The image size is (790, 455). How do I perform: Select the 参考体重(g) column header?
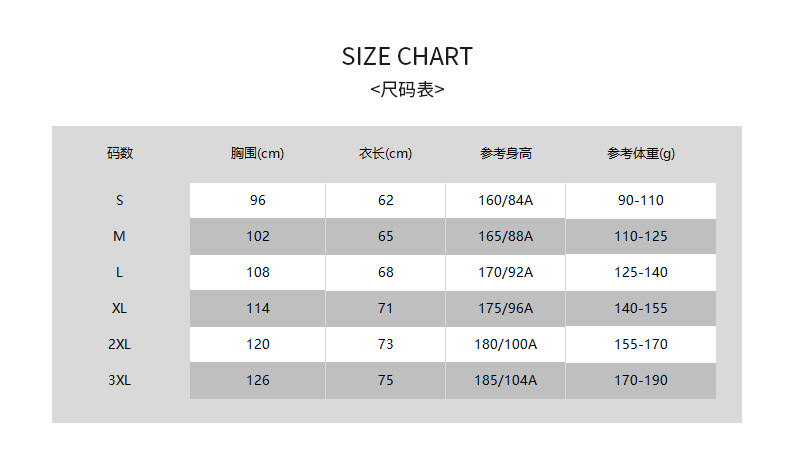point(640,153)
